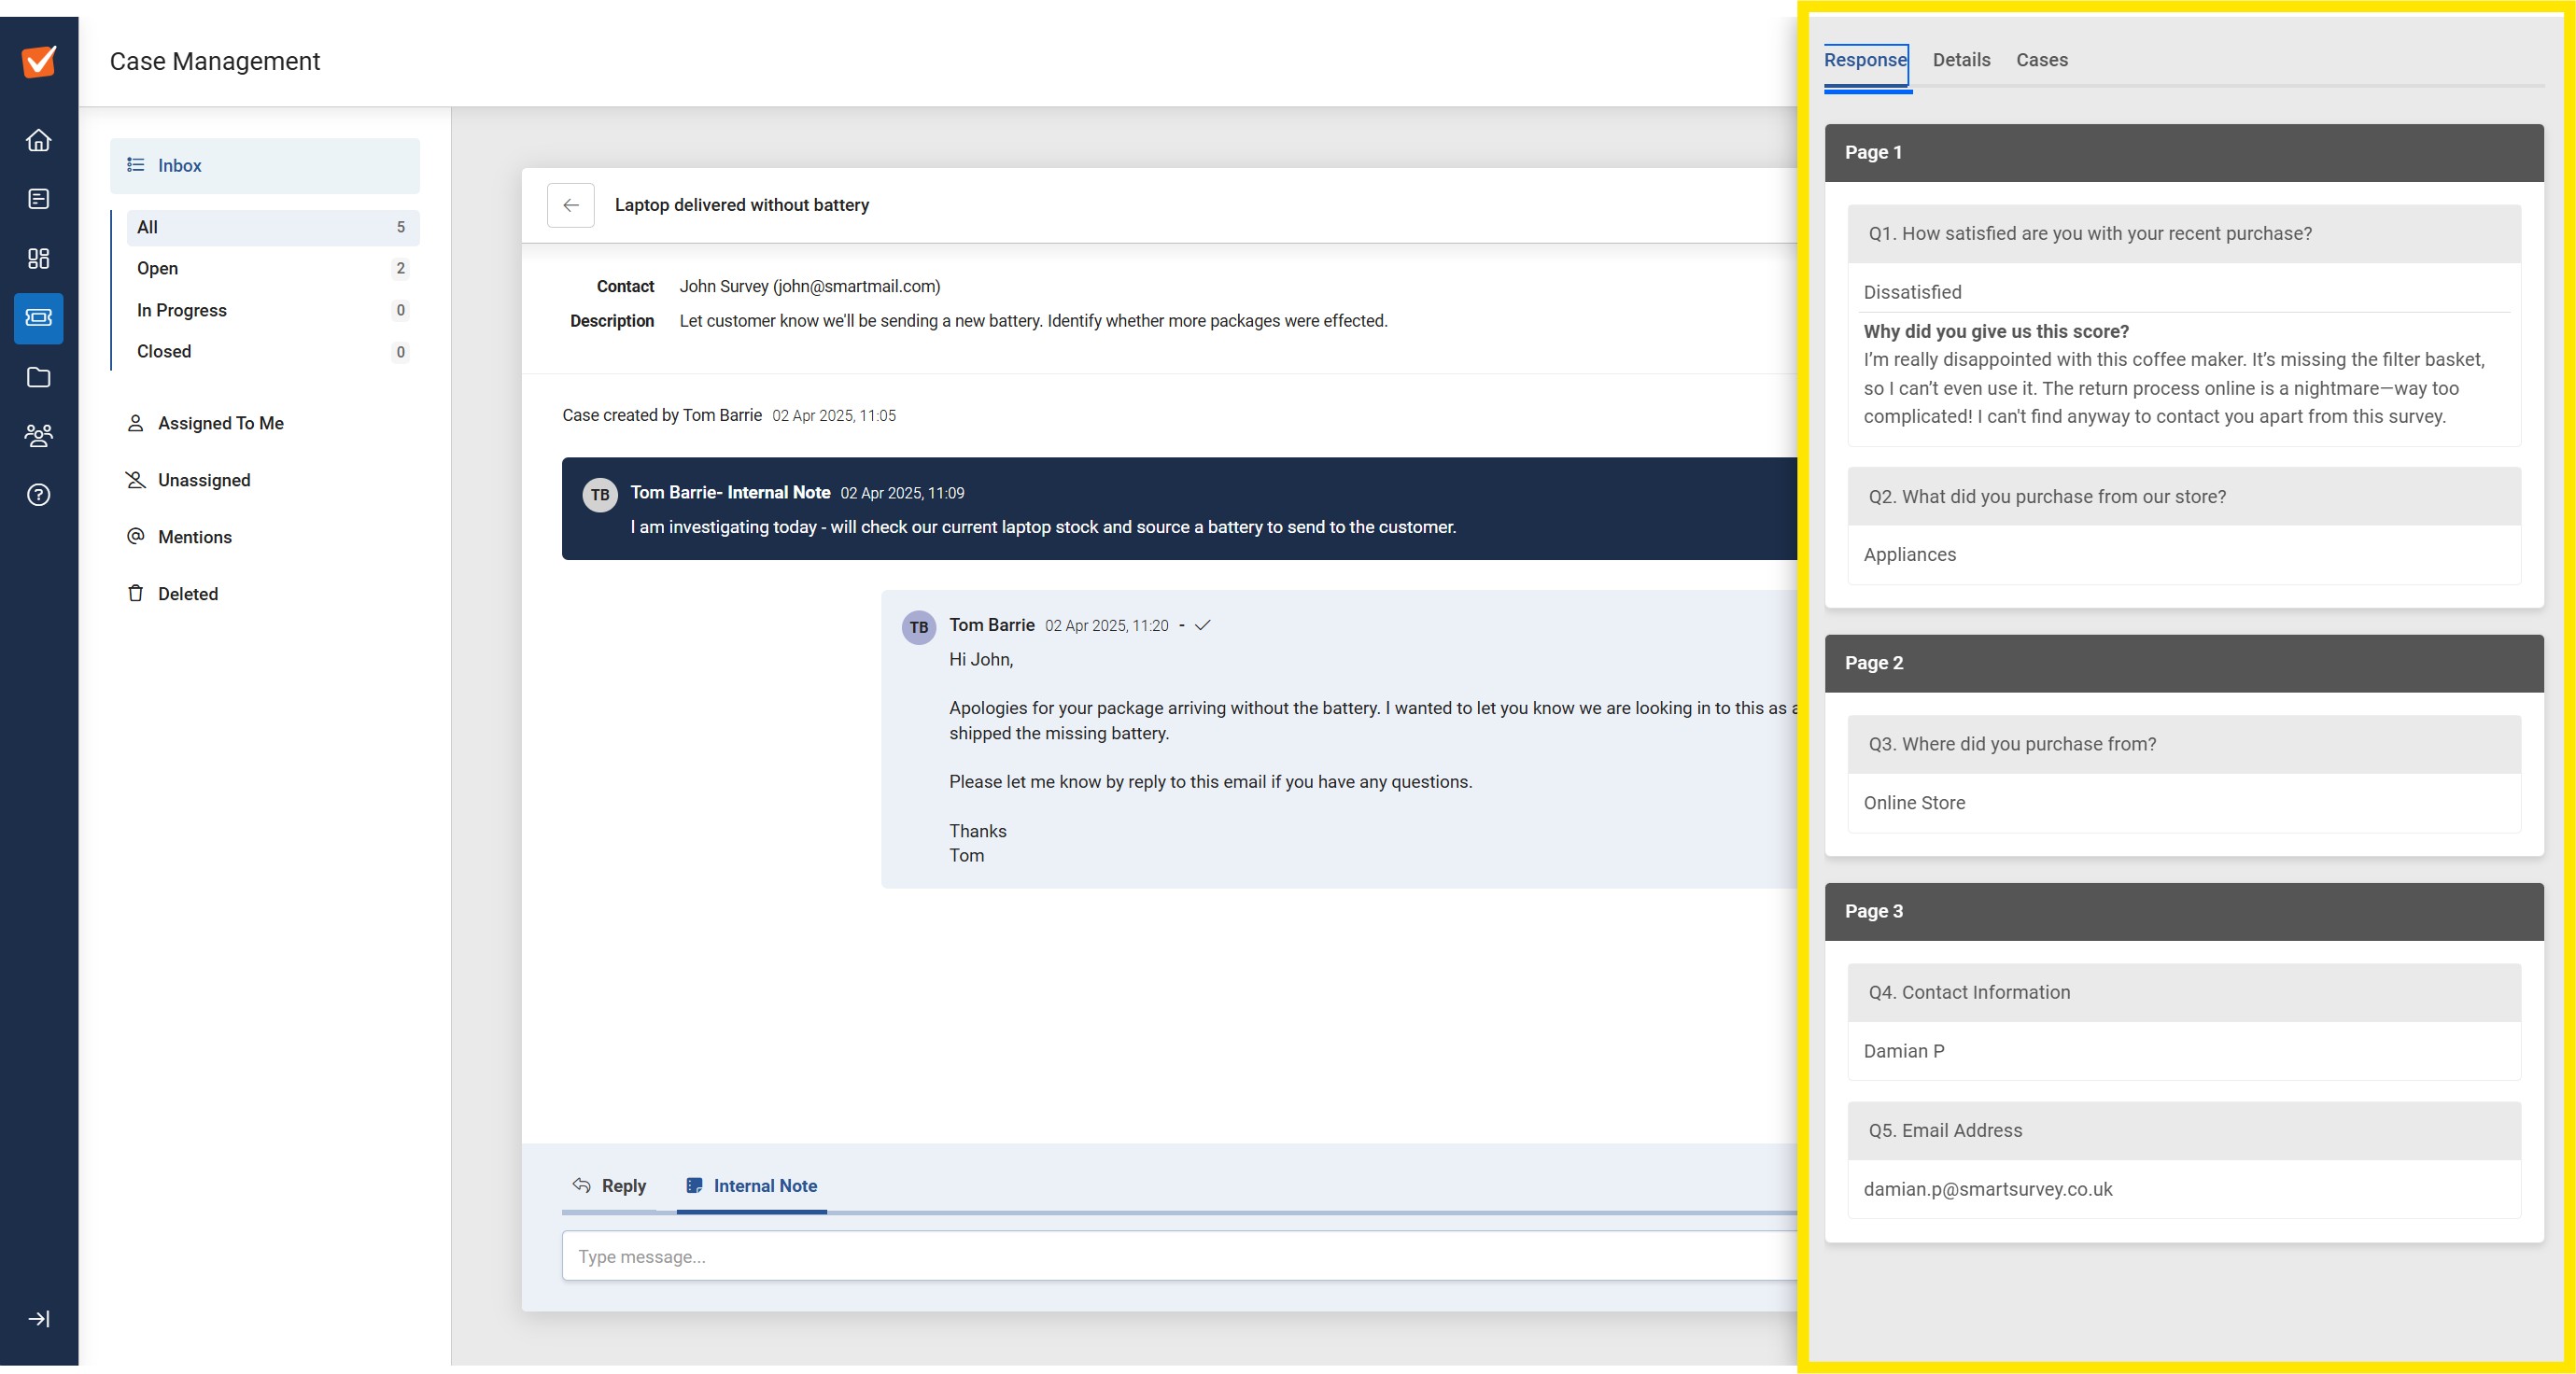Open Deleted cases

coord(188,594)
